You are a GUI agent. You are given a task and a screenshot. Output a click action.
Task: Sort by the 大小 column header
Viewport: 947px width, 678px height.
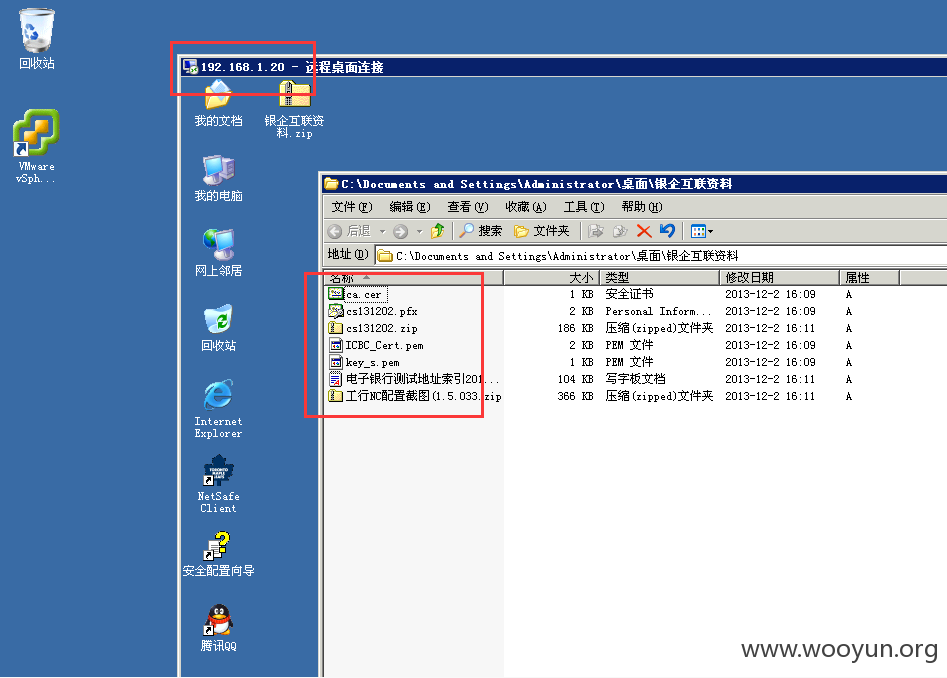(551, 278)
